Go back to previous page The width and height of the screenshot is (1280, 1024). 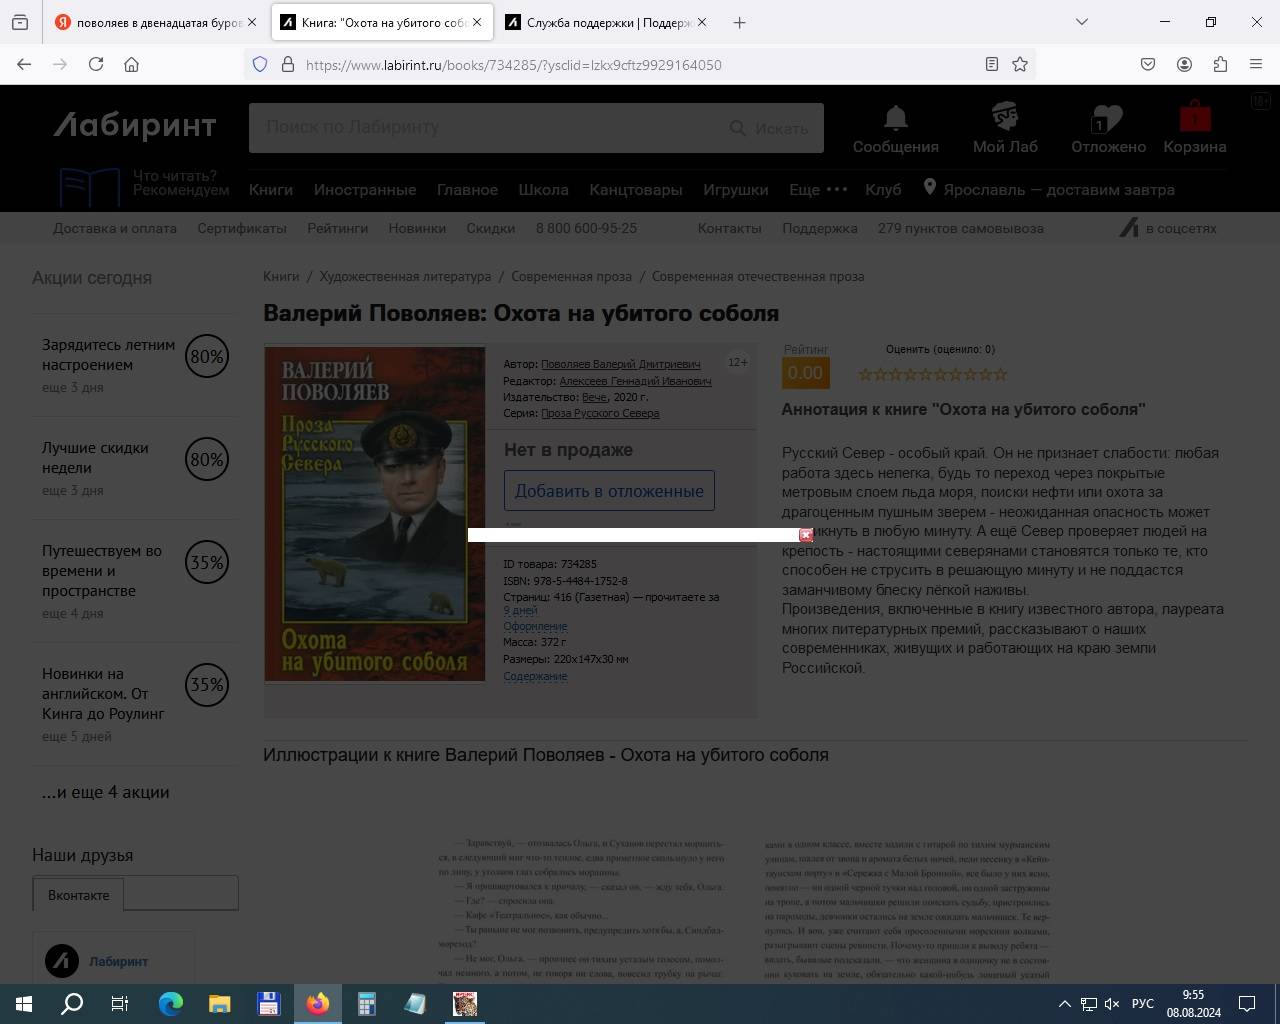pos(24,64)
